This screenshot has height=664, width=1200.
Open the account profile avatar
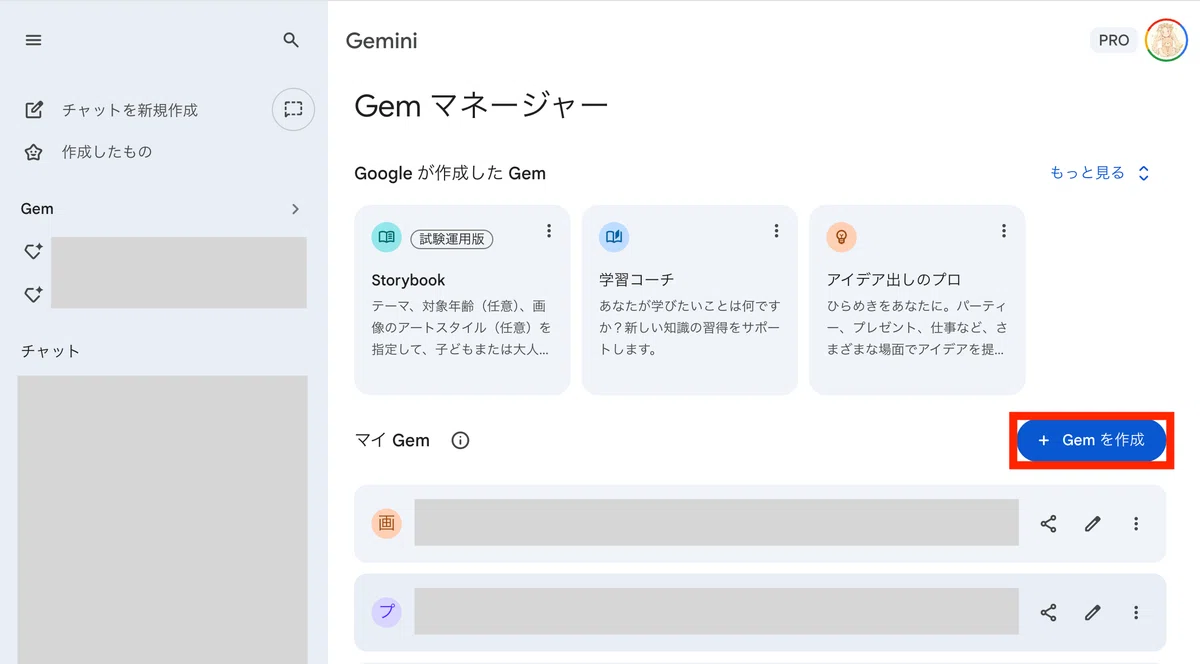pos(1166,41)
